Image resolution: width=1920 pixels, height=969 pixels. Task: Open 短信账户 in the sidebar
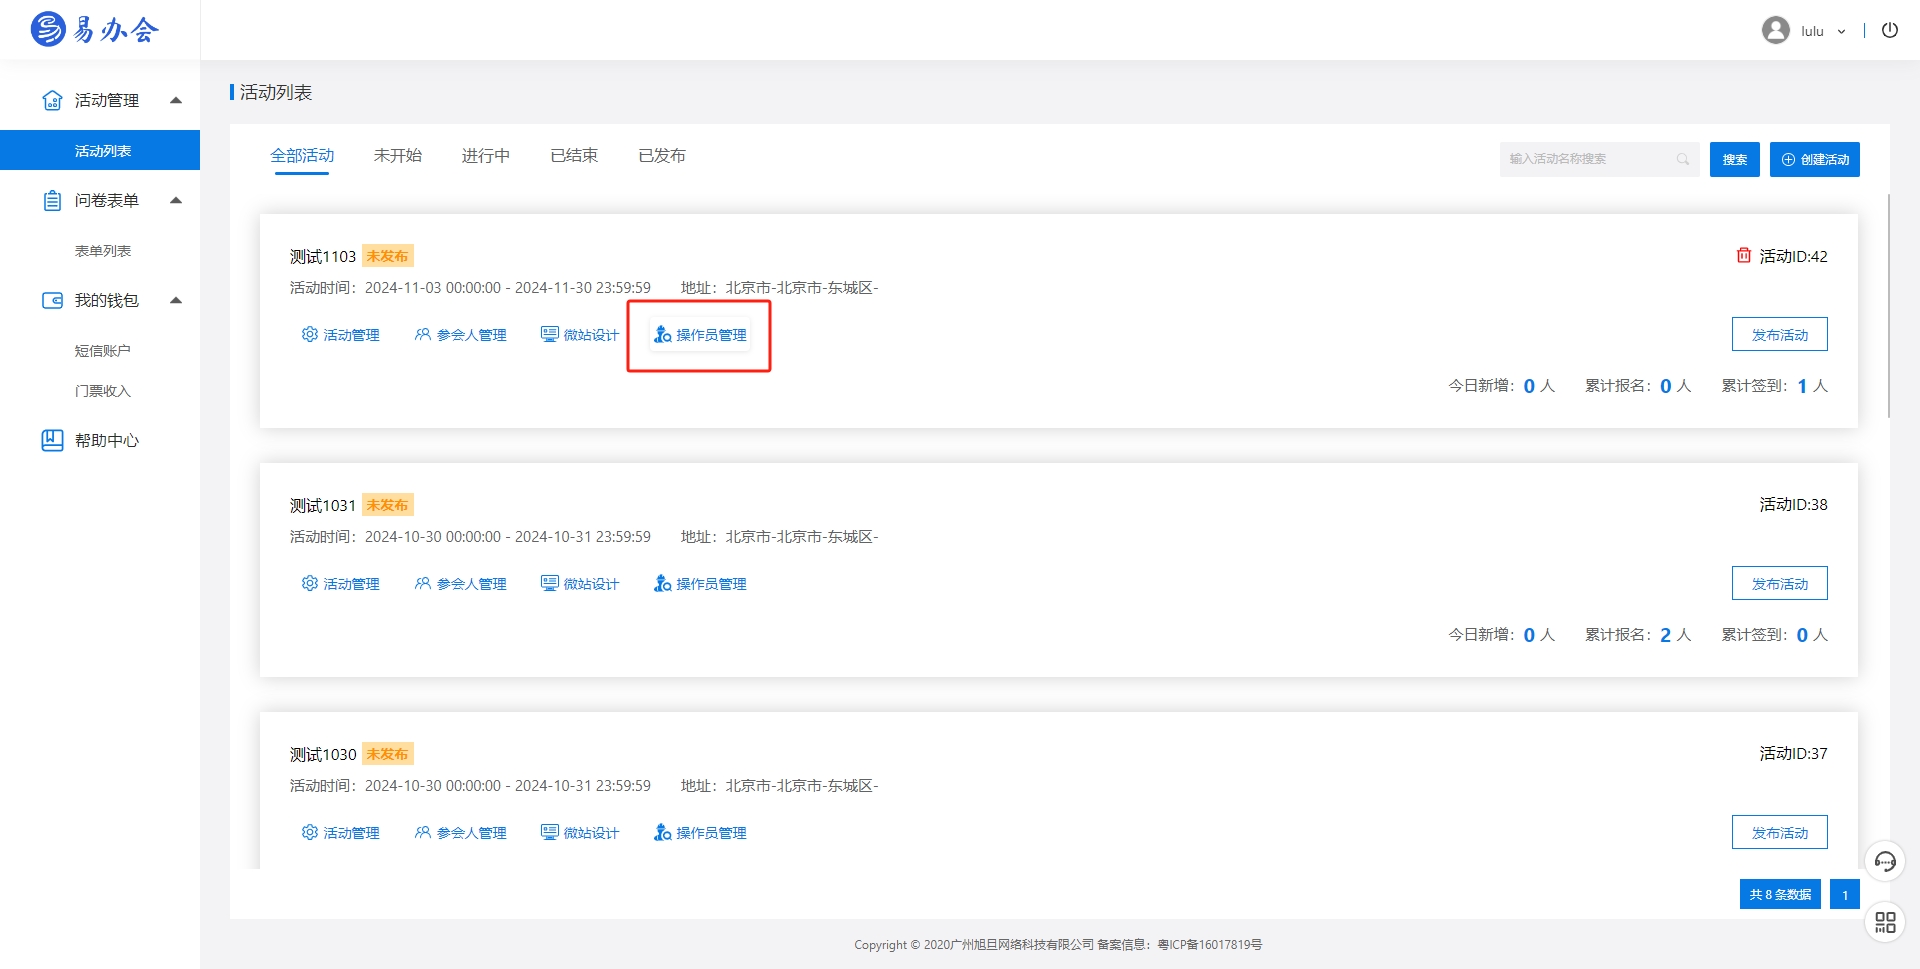point(103,351)
